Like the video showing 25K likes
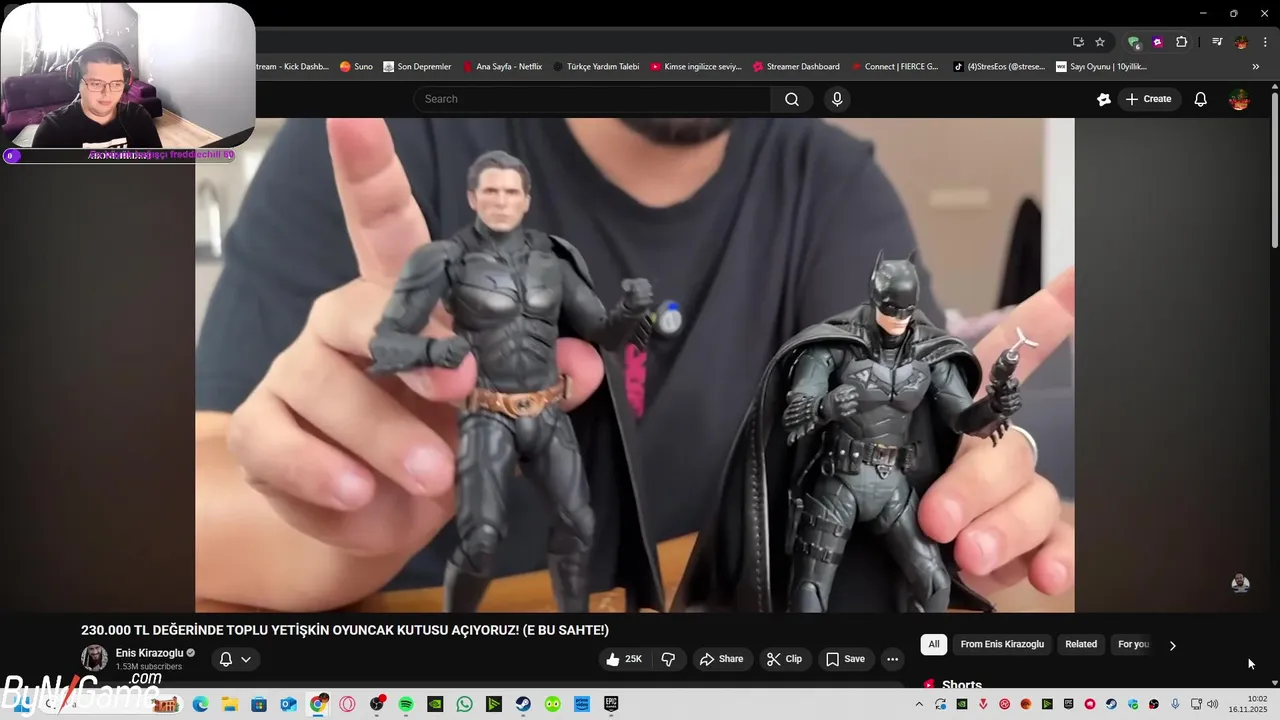Image resolution: width=1280 pixels, height=720 pixels. (x=624, y=659)
